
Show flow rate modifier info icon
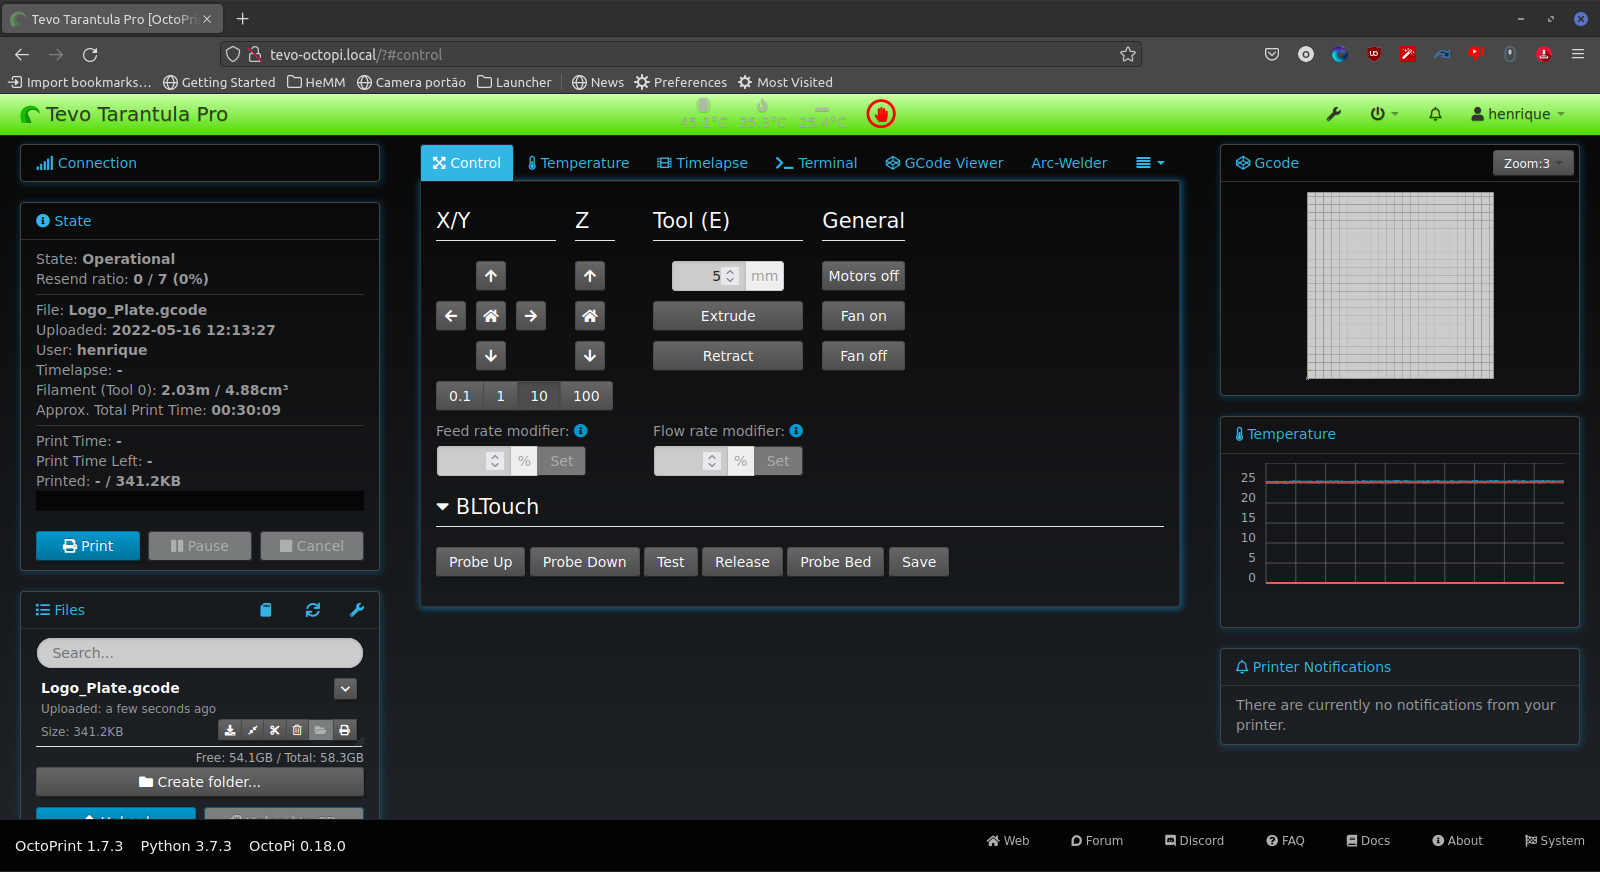[796, 431]
